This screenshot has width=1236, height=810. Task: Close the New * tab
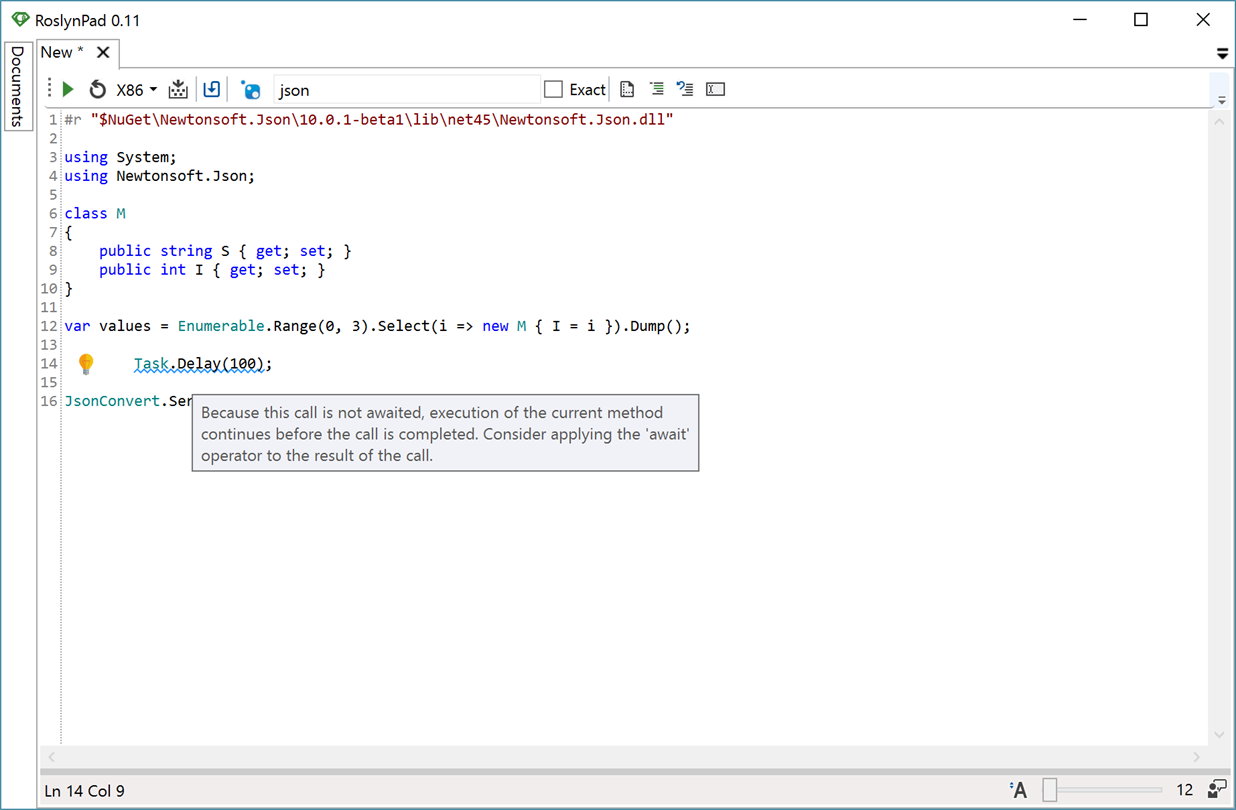pyautogui.click(x=103, y=52)
